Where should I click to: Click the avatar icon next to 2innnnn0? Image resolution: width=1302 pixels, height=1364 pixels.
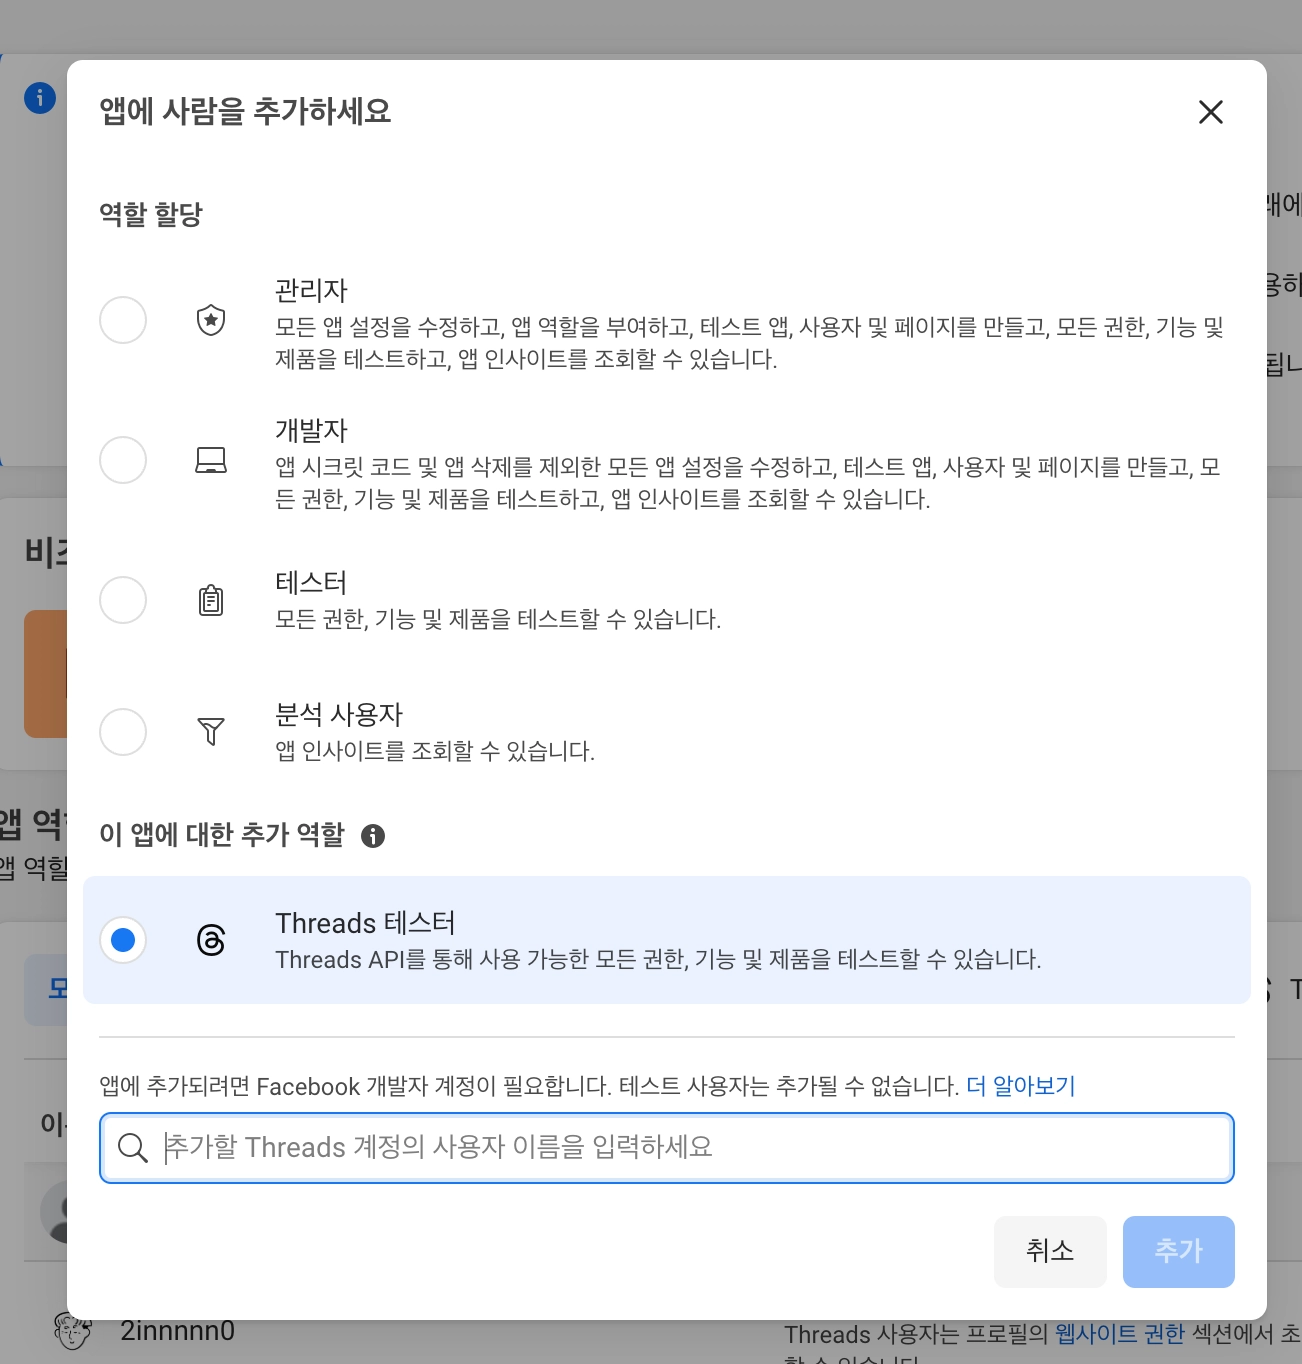click(72, 1332)
